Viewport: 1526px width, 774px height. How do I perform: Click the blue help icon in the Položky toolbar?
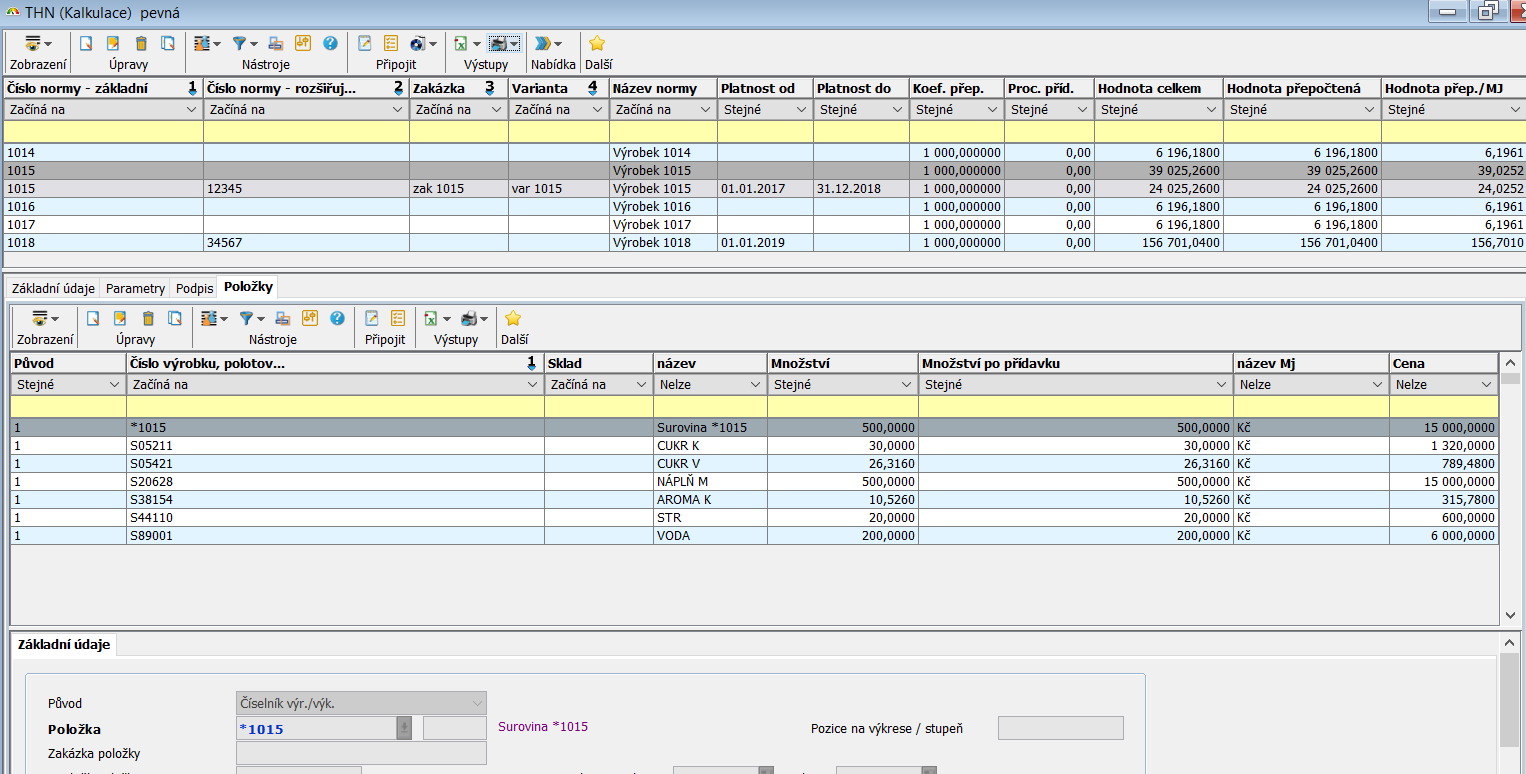coord(337,318)
